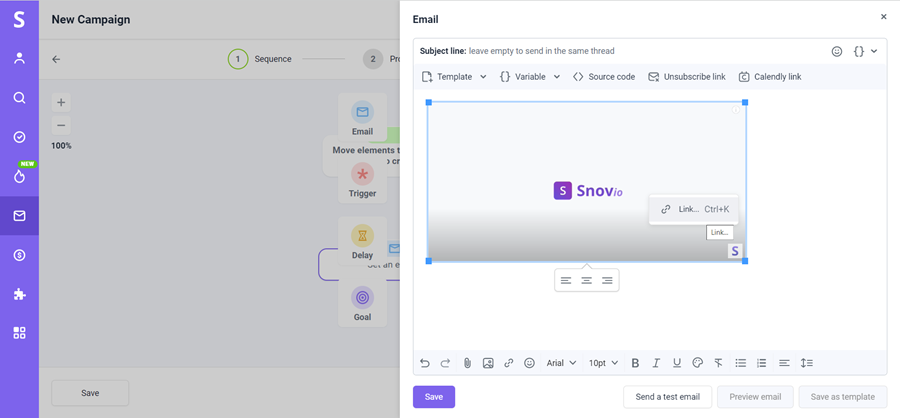This screenshot has width=900, height=418.
Task: Clear formatting with strikethrough T icon
Action: (x=718, y=363)
